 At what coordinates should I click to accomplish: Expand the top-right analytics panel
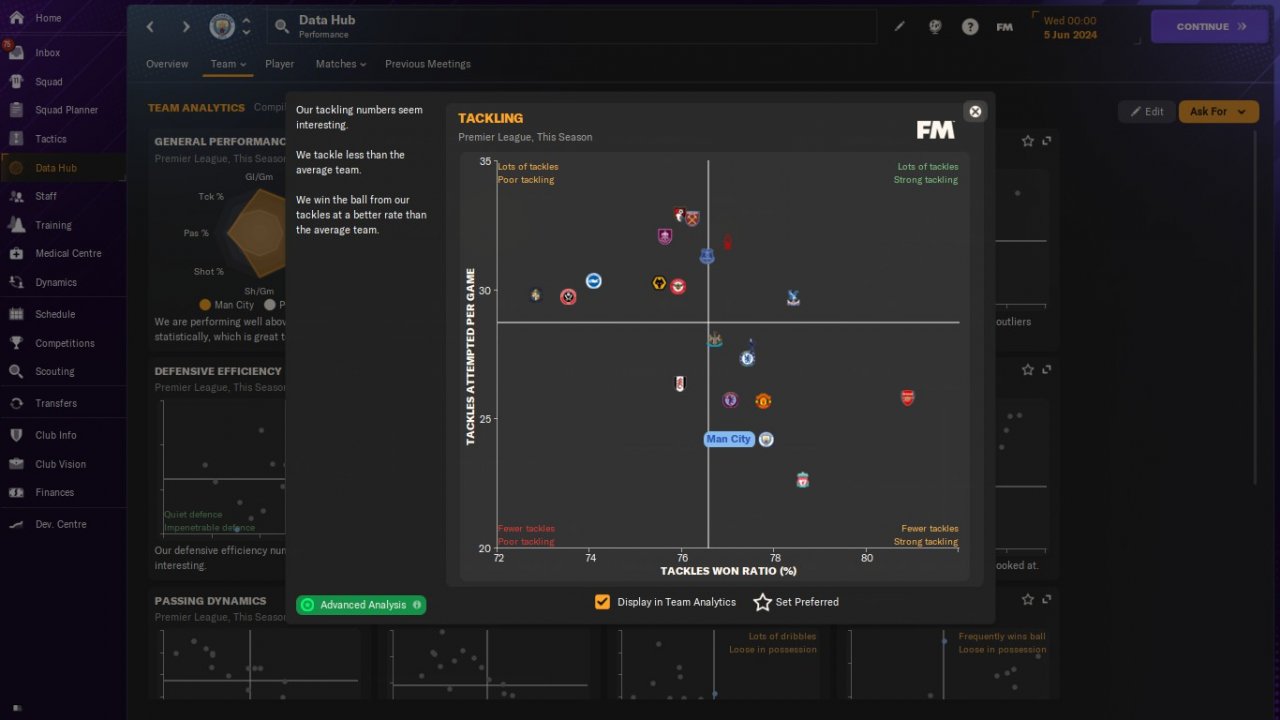[1047, 141]
